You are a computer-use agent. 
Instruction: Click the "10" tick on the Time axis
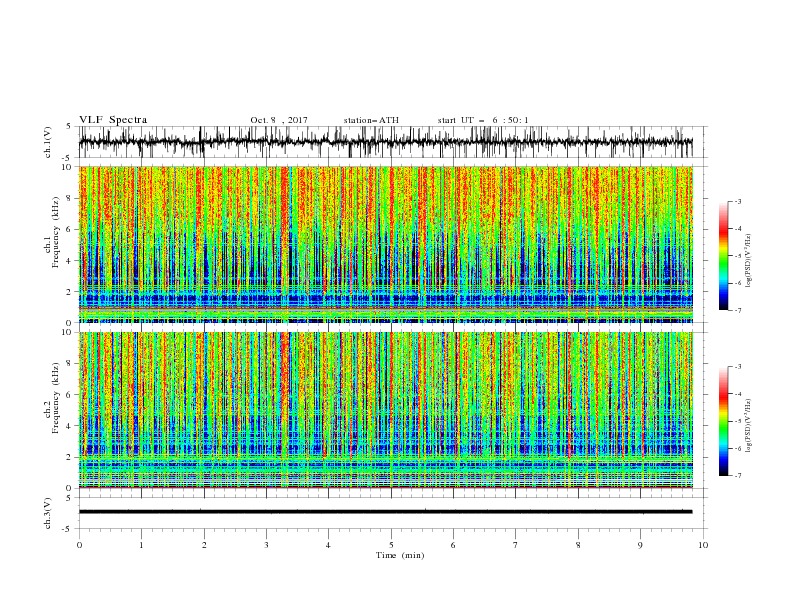703,545
